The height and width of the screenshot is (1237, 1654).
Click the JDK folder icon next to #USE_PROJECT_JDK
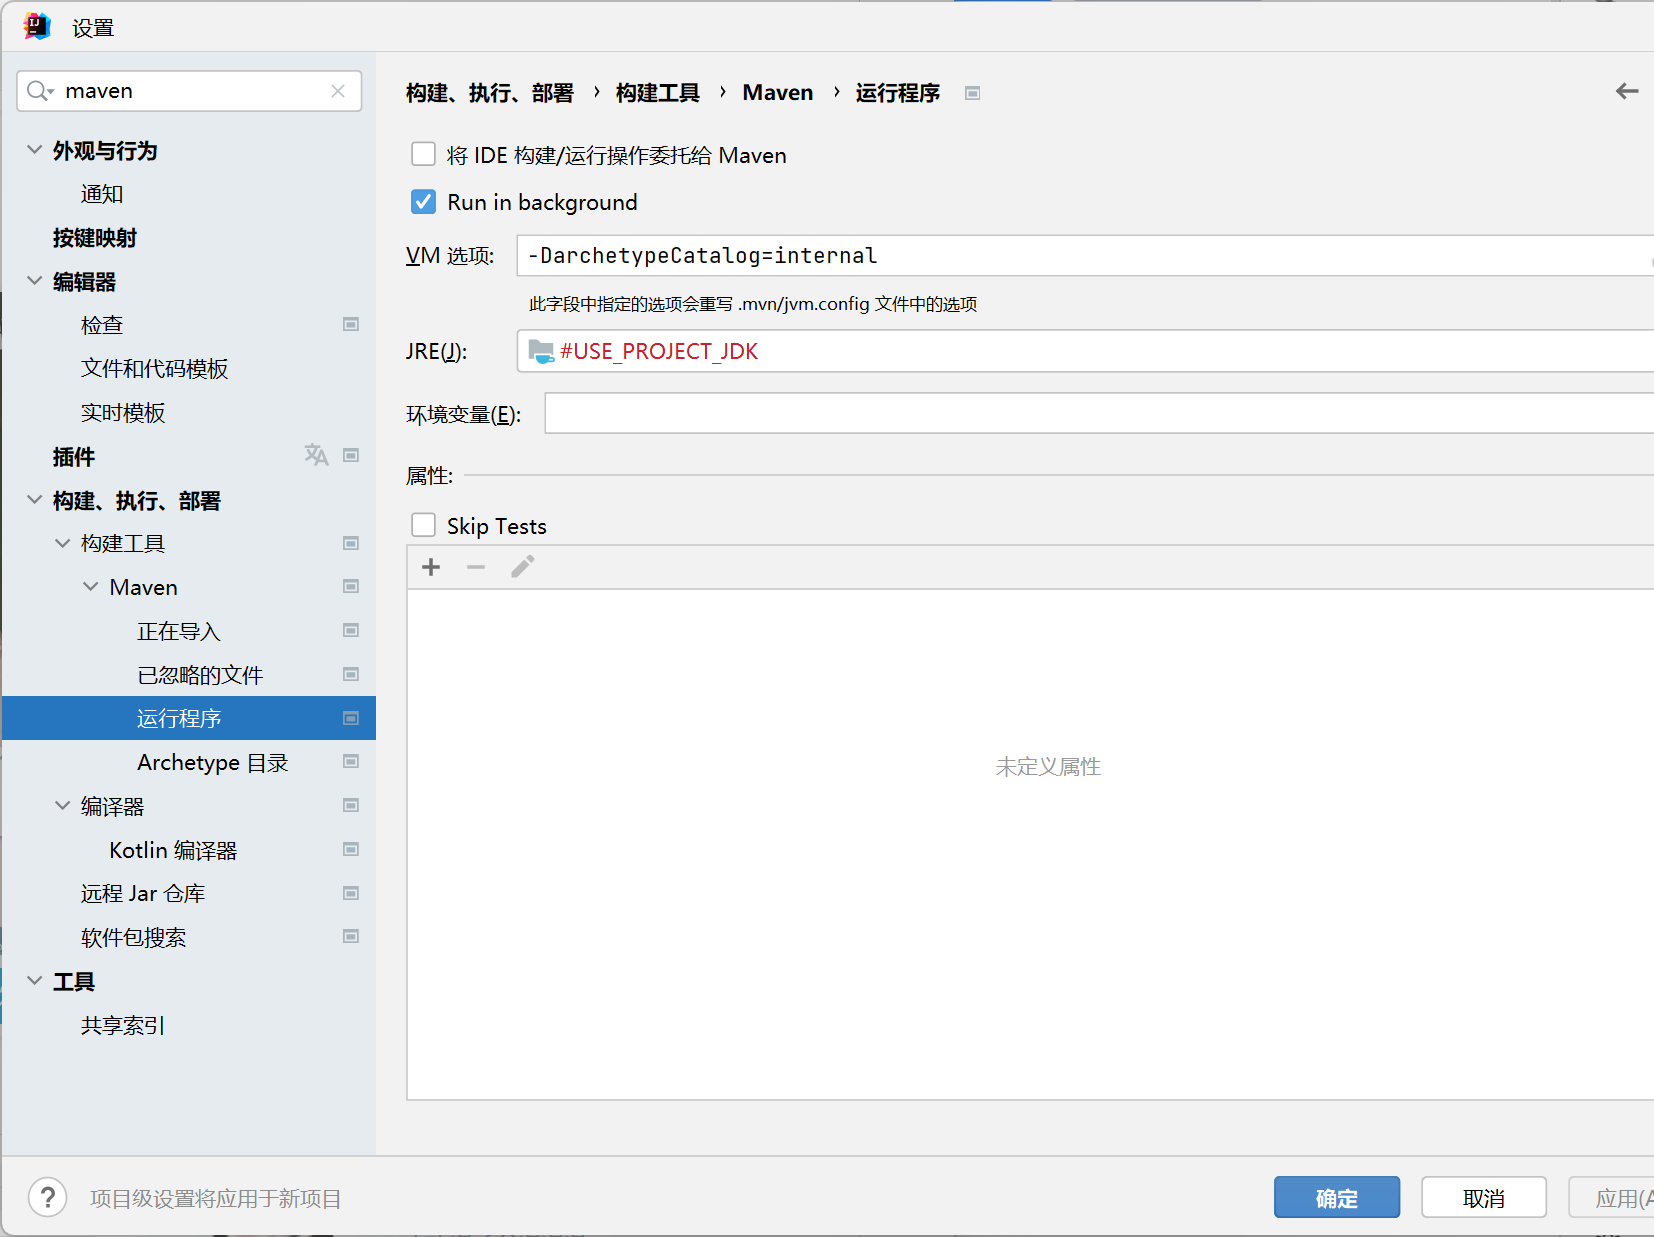tap(542, 351)
